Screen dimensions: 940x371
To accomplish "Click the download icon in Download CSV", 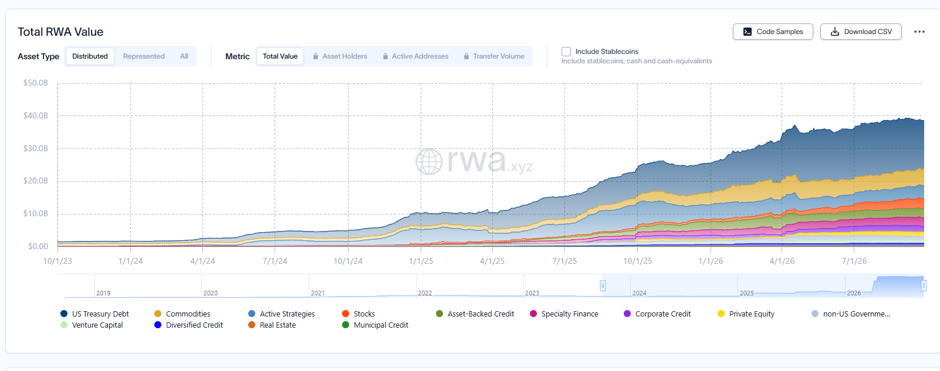I will (x=834, y=32).
